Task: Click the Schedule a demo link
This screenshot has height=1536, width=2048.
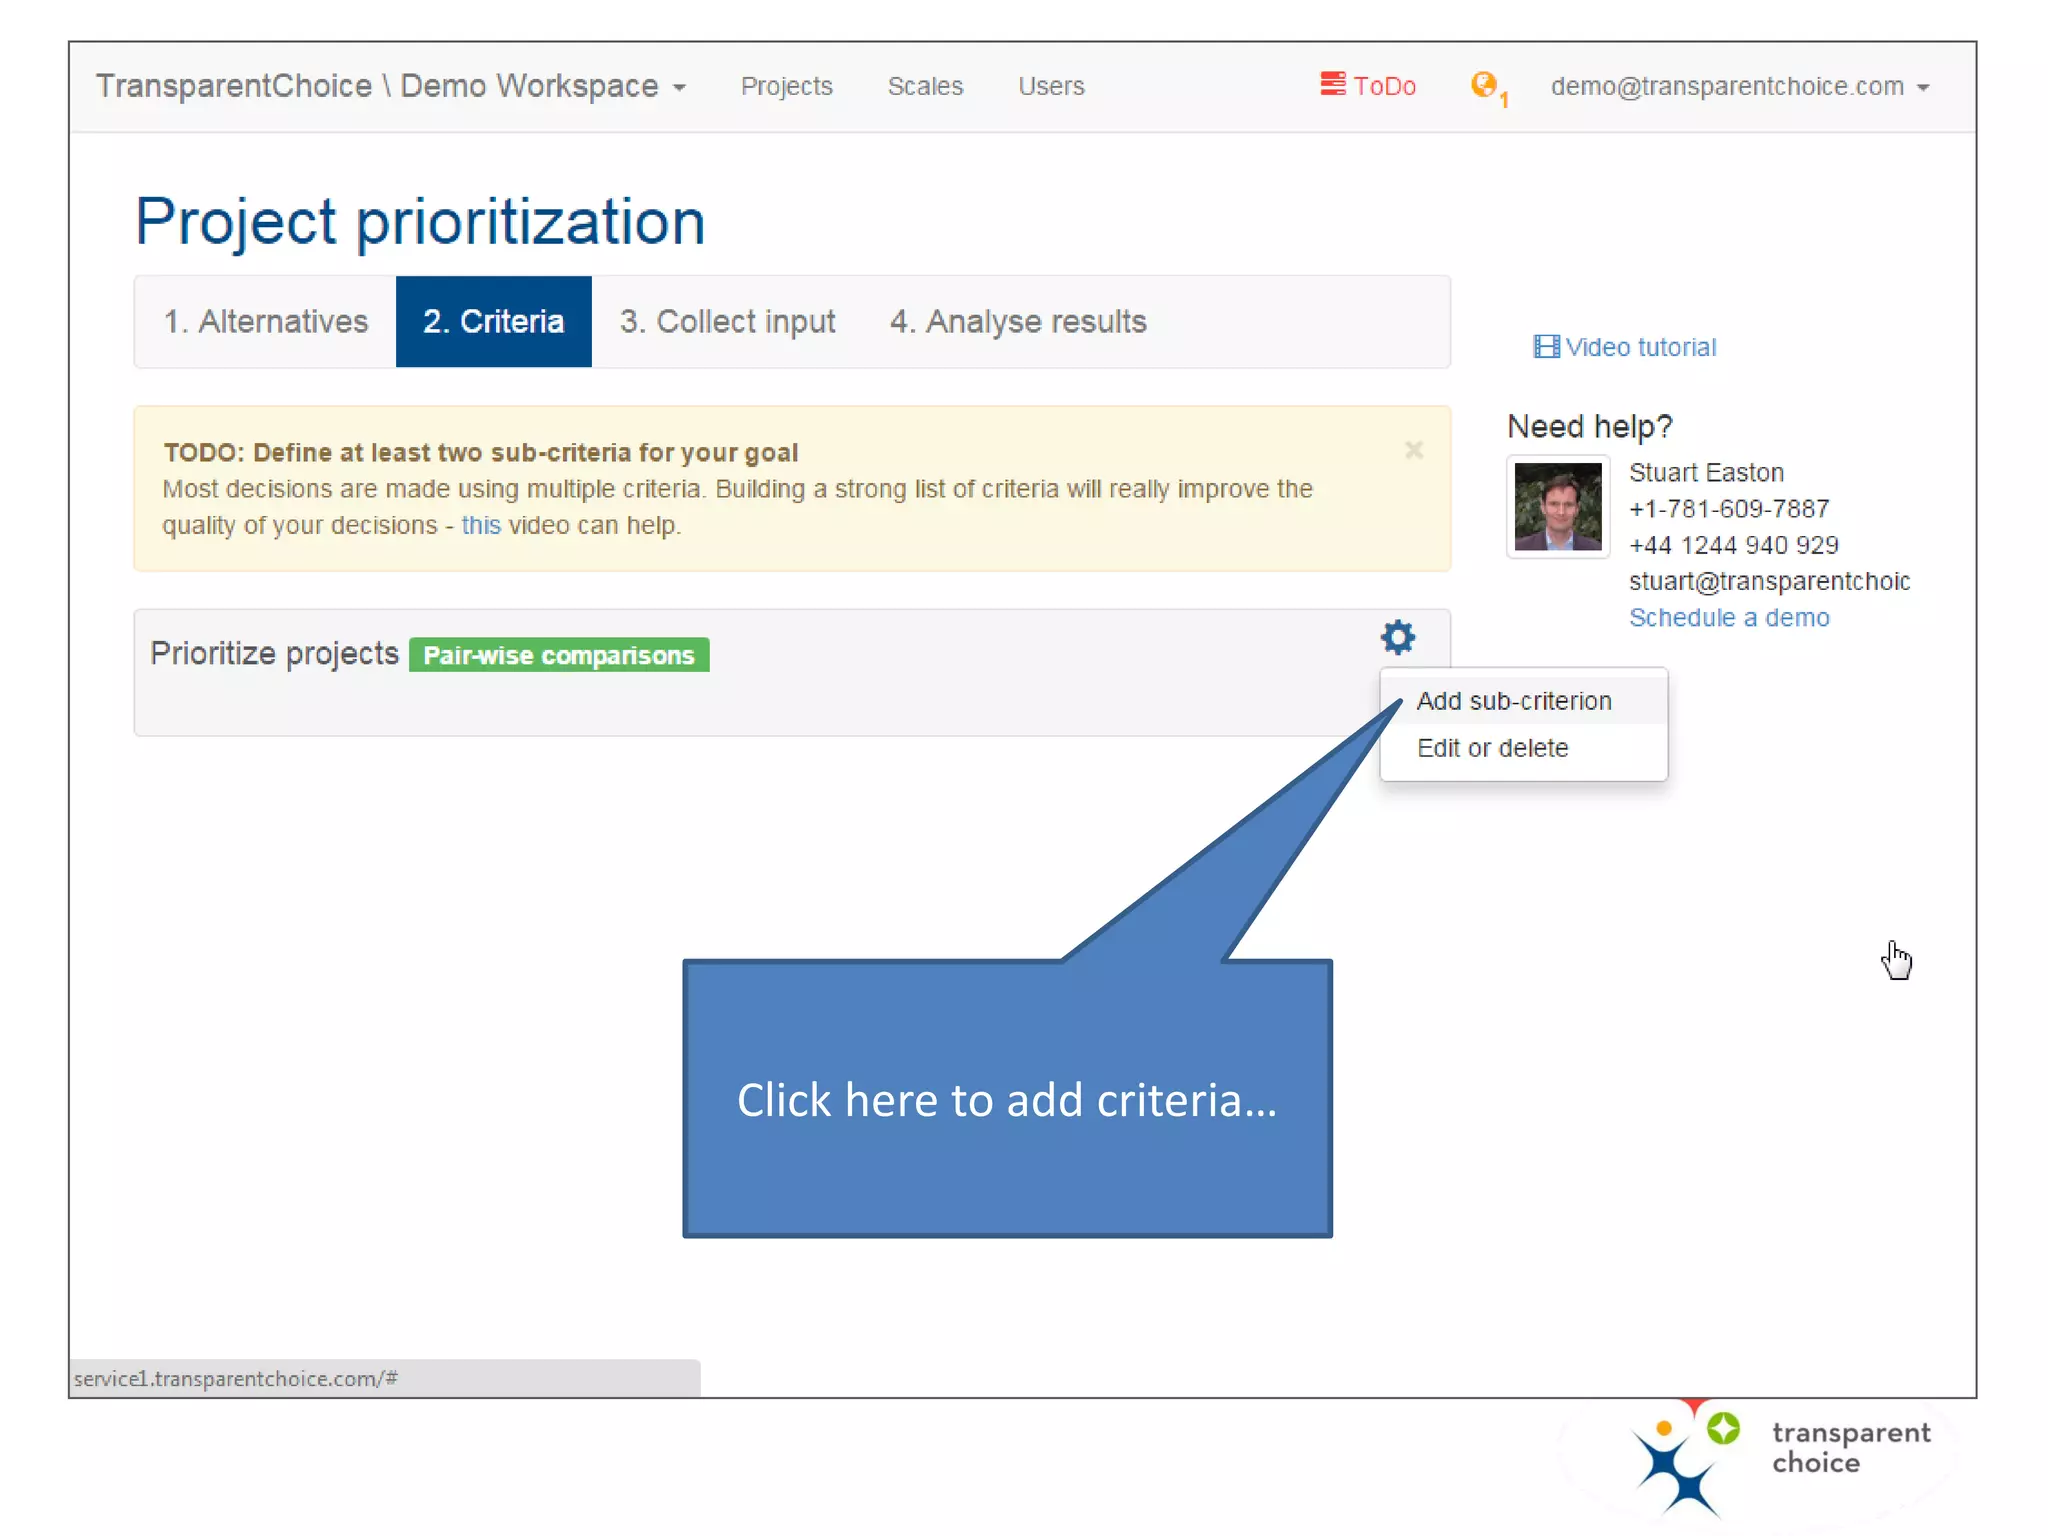Action: [x=1728, y=618]
